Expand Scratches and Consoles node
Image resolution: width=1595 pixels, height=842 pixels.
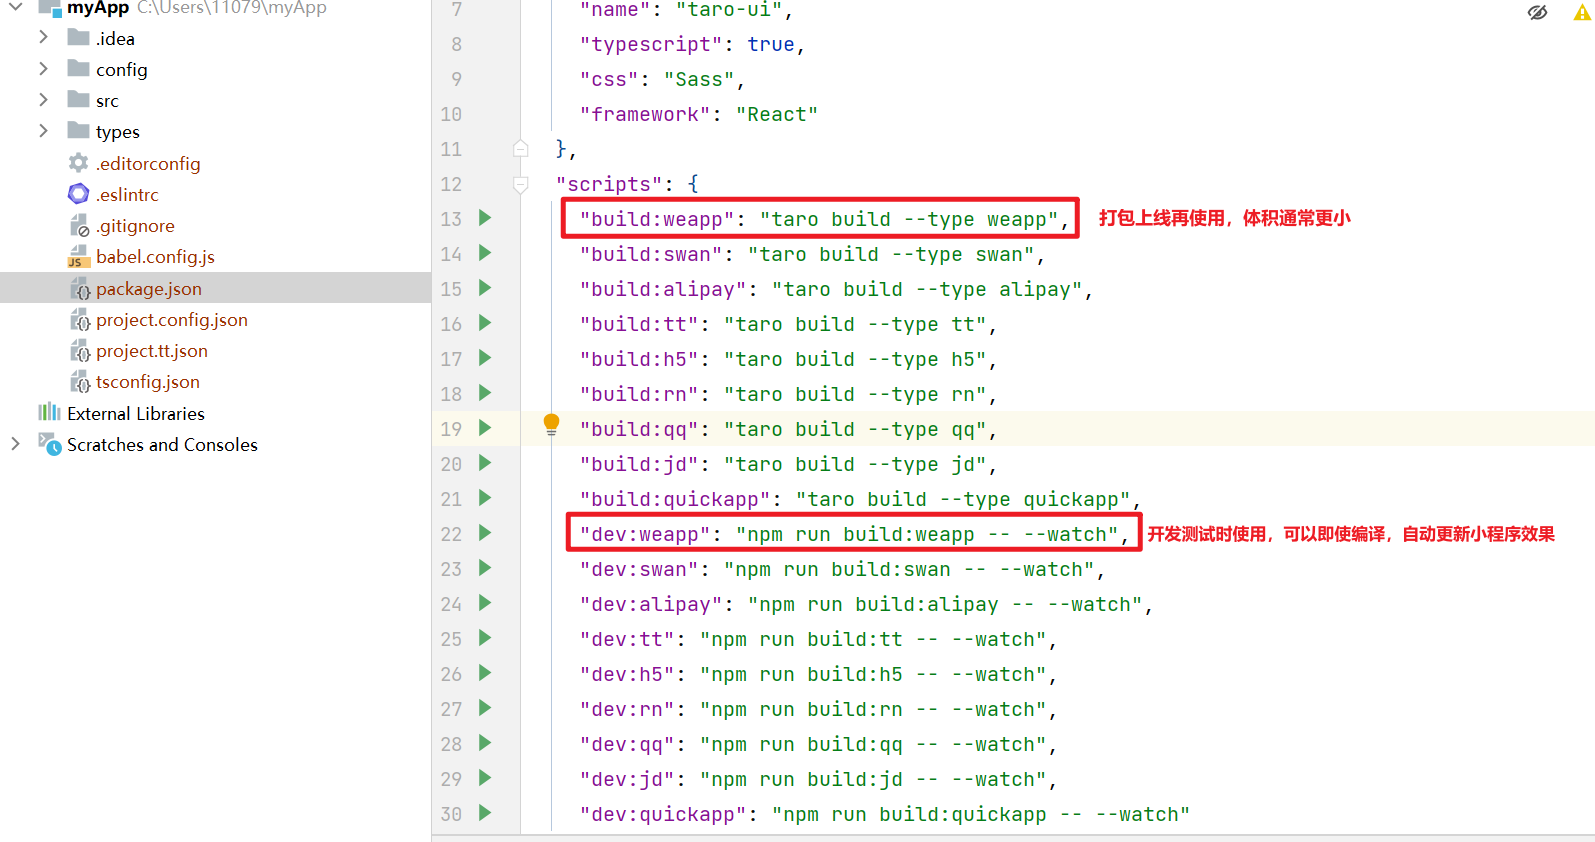[x=15, y=444]
